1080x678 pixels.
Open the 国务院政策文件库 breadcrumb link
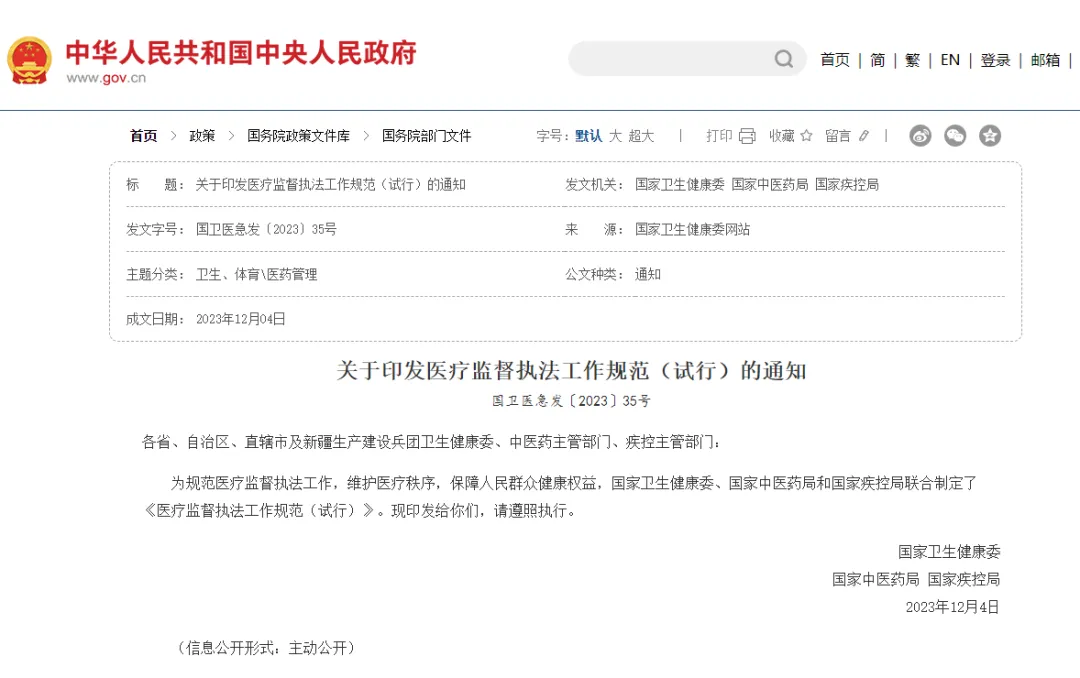(x=300, y=135)
